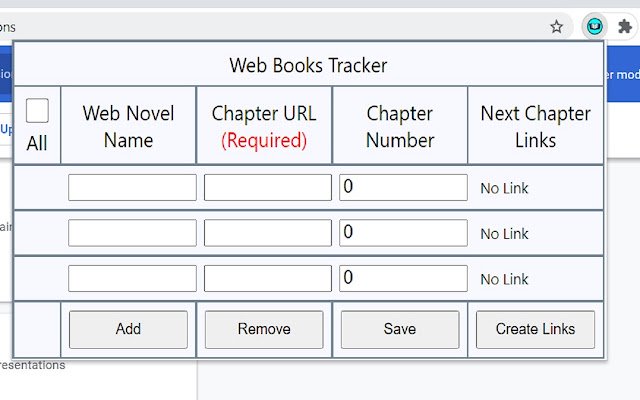
Task: Open the Extensions puzzle piece menu
Action: pyautogui.click(x=624, y=27)
